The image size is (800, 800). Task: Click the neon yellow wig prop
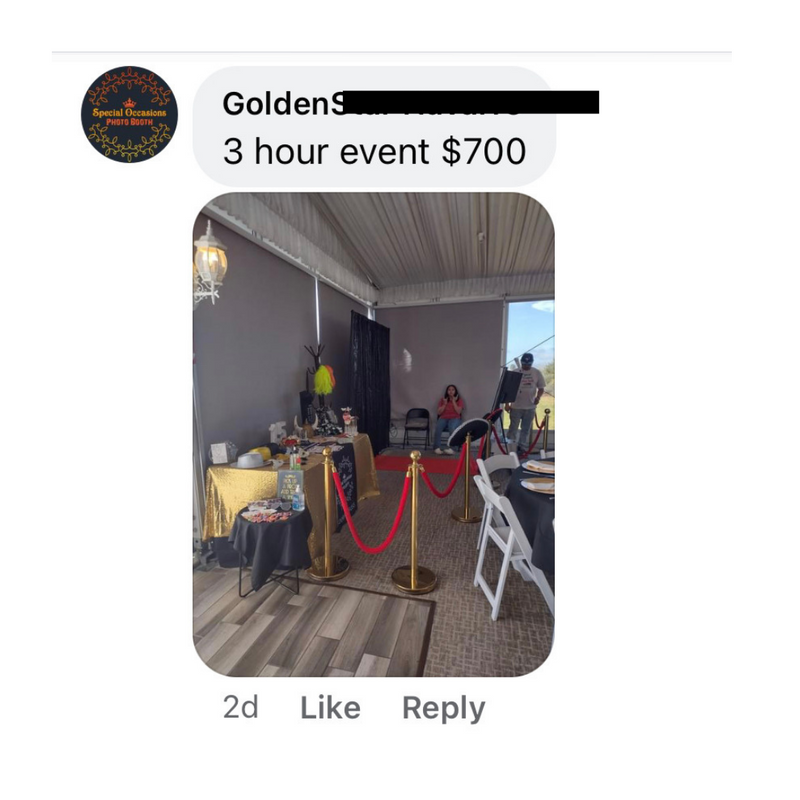point(324,381)
